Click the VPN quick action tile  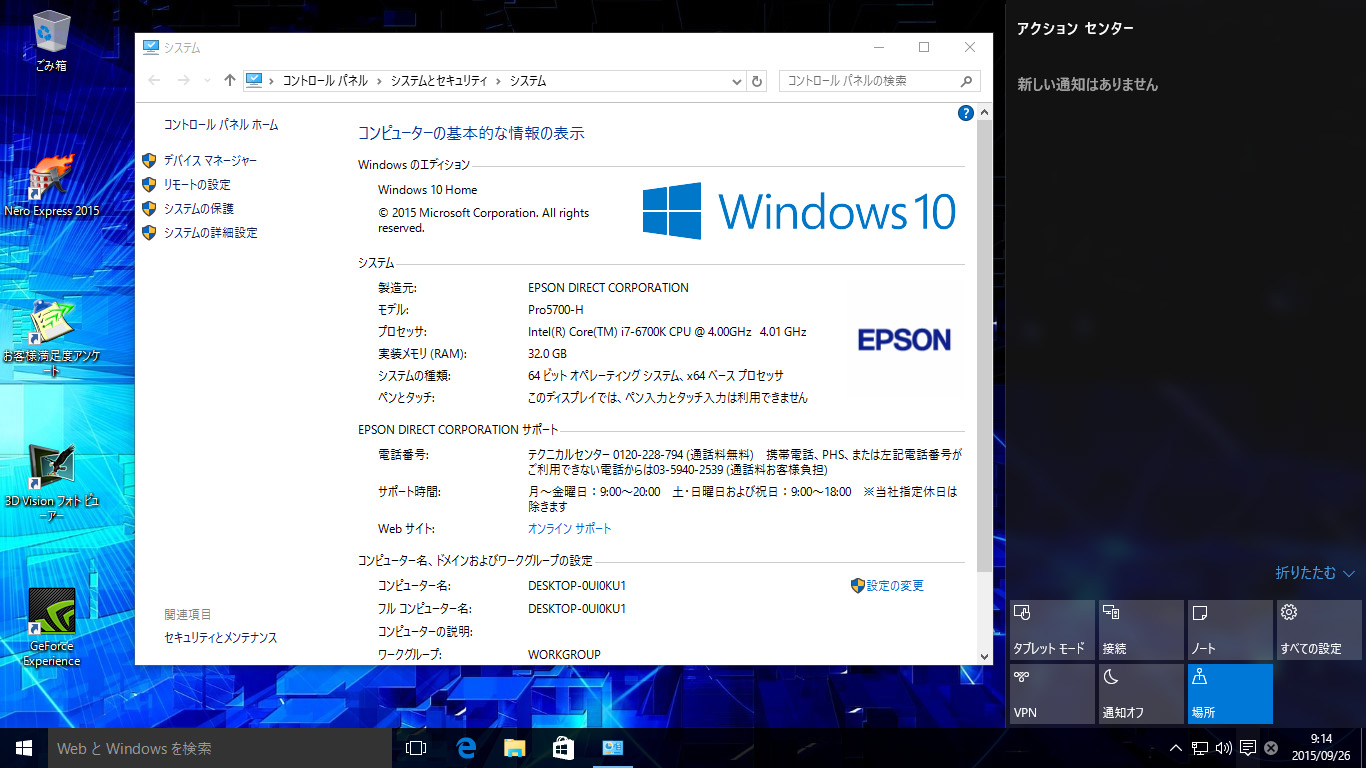(x=1052, y=694)
